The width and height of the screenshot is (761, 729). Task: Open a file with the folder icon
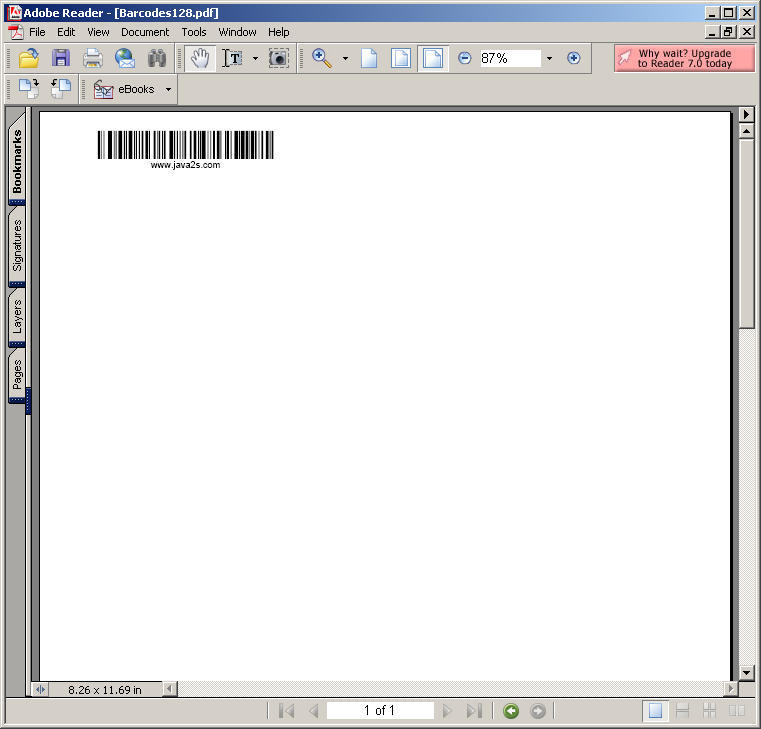pos(29,58)
